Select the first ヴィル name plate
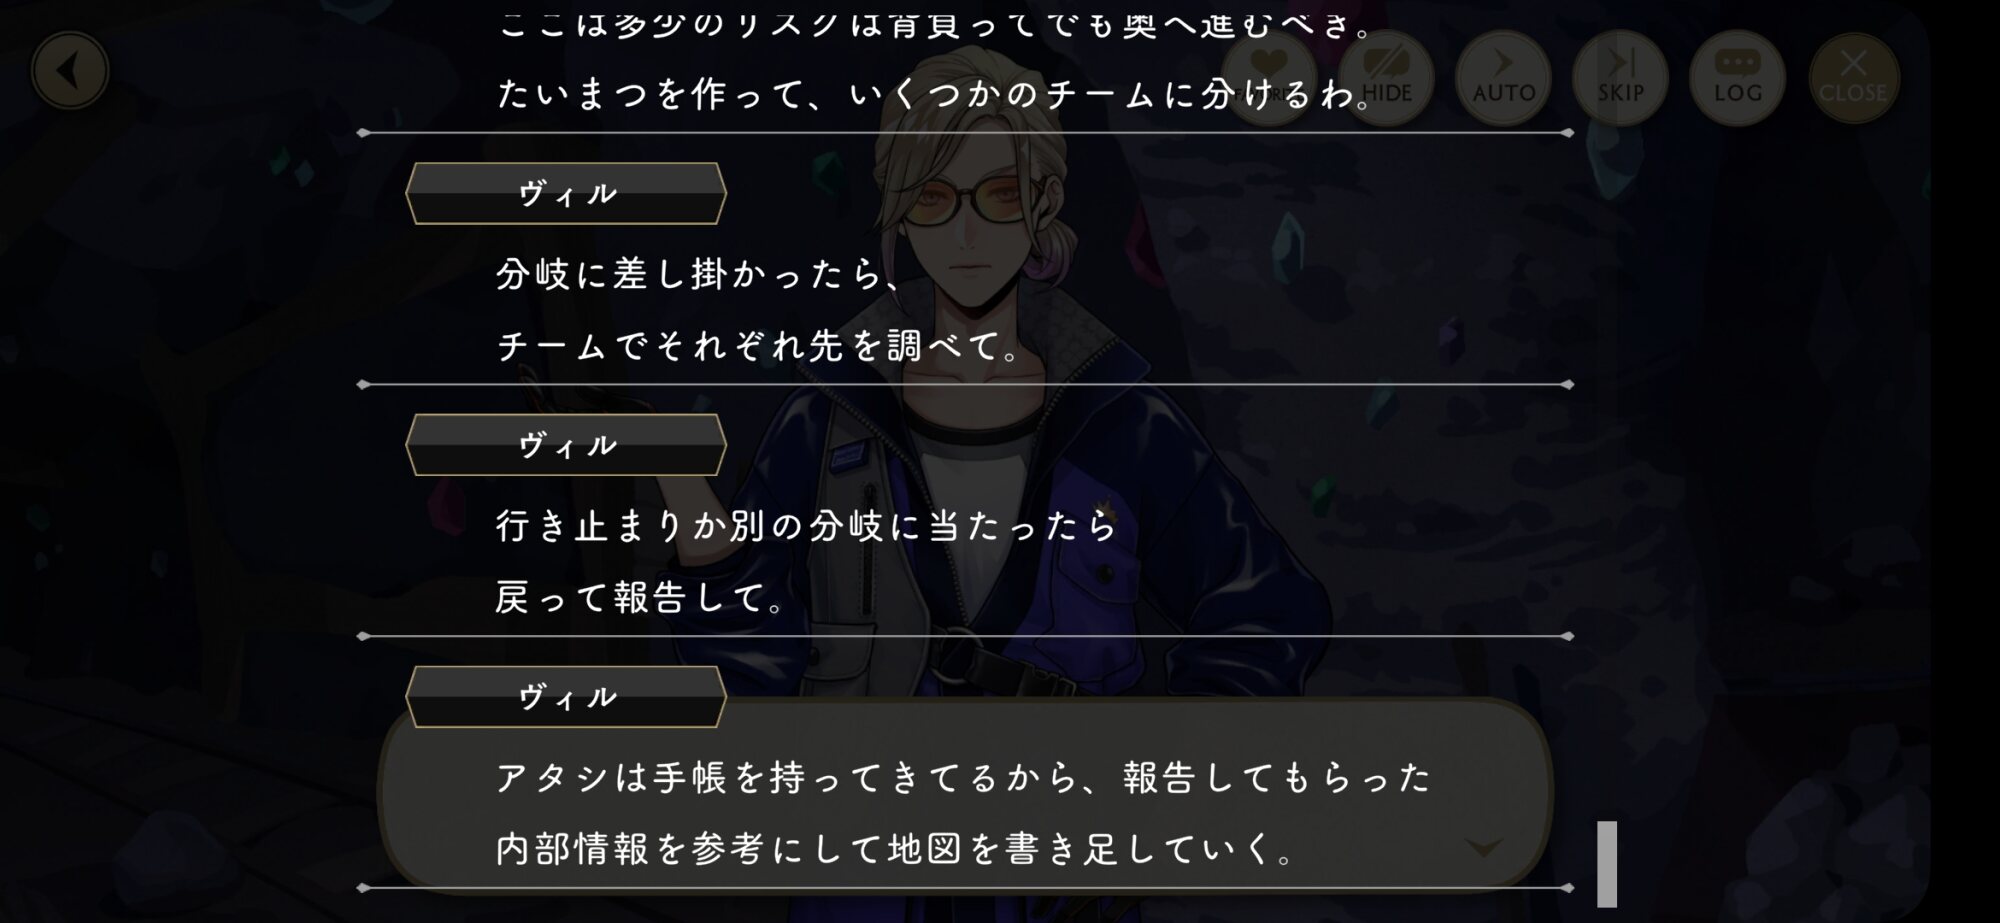Viewport: 2000px width, 923px height. [x=566, y=193]
